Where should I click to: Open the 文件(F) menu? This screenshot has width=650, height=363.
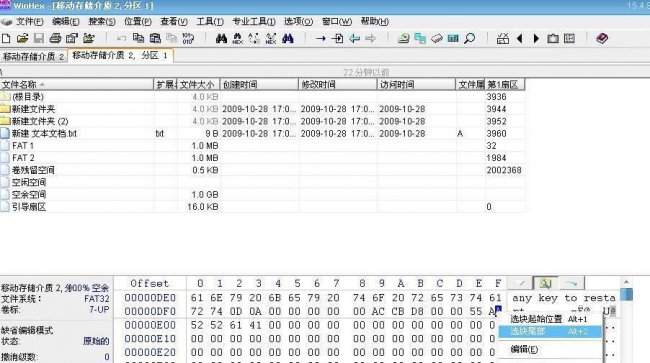pos(29,22)
